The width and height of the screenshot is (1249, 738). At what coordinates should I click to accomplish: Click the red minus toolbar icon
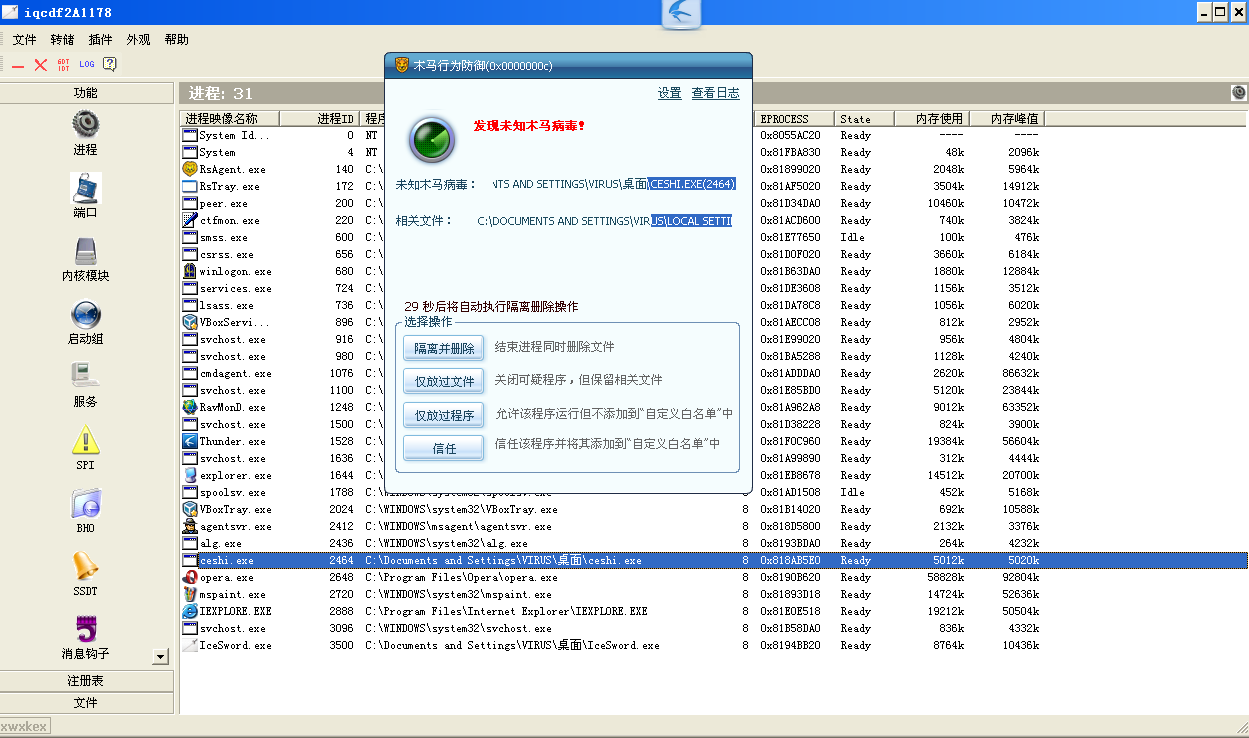pyautogui.click(x=18, y=65)
